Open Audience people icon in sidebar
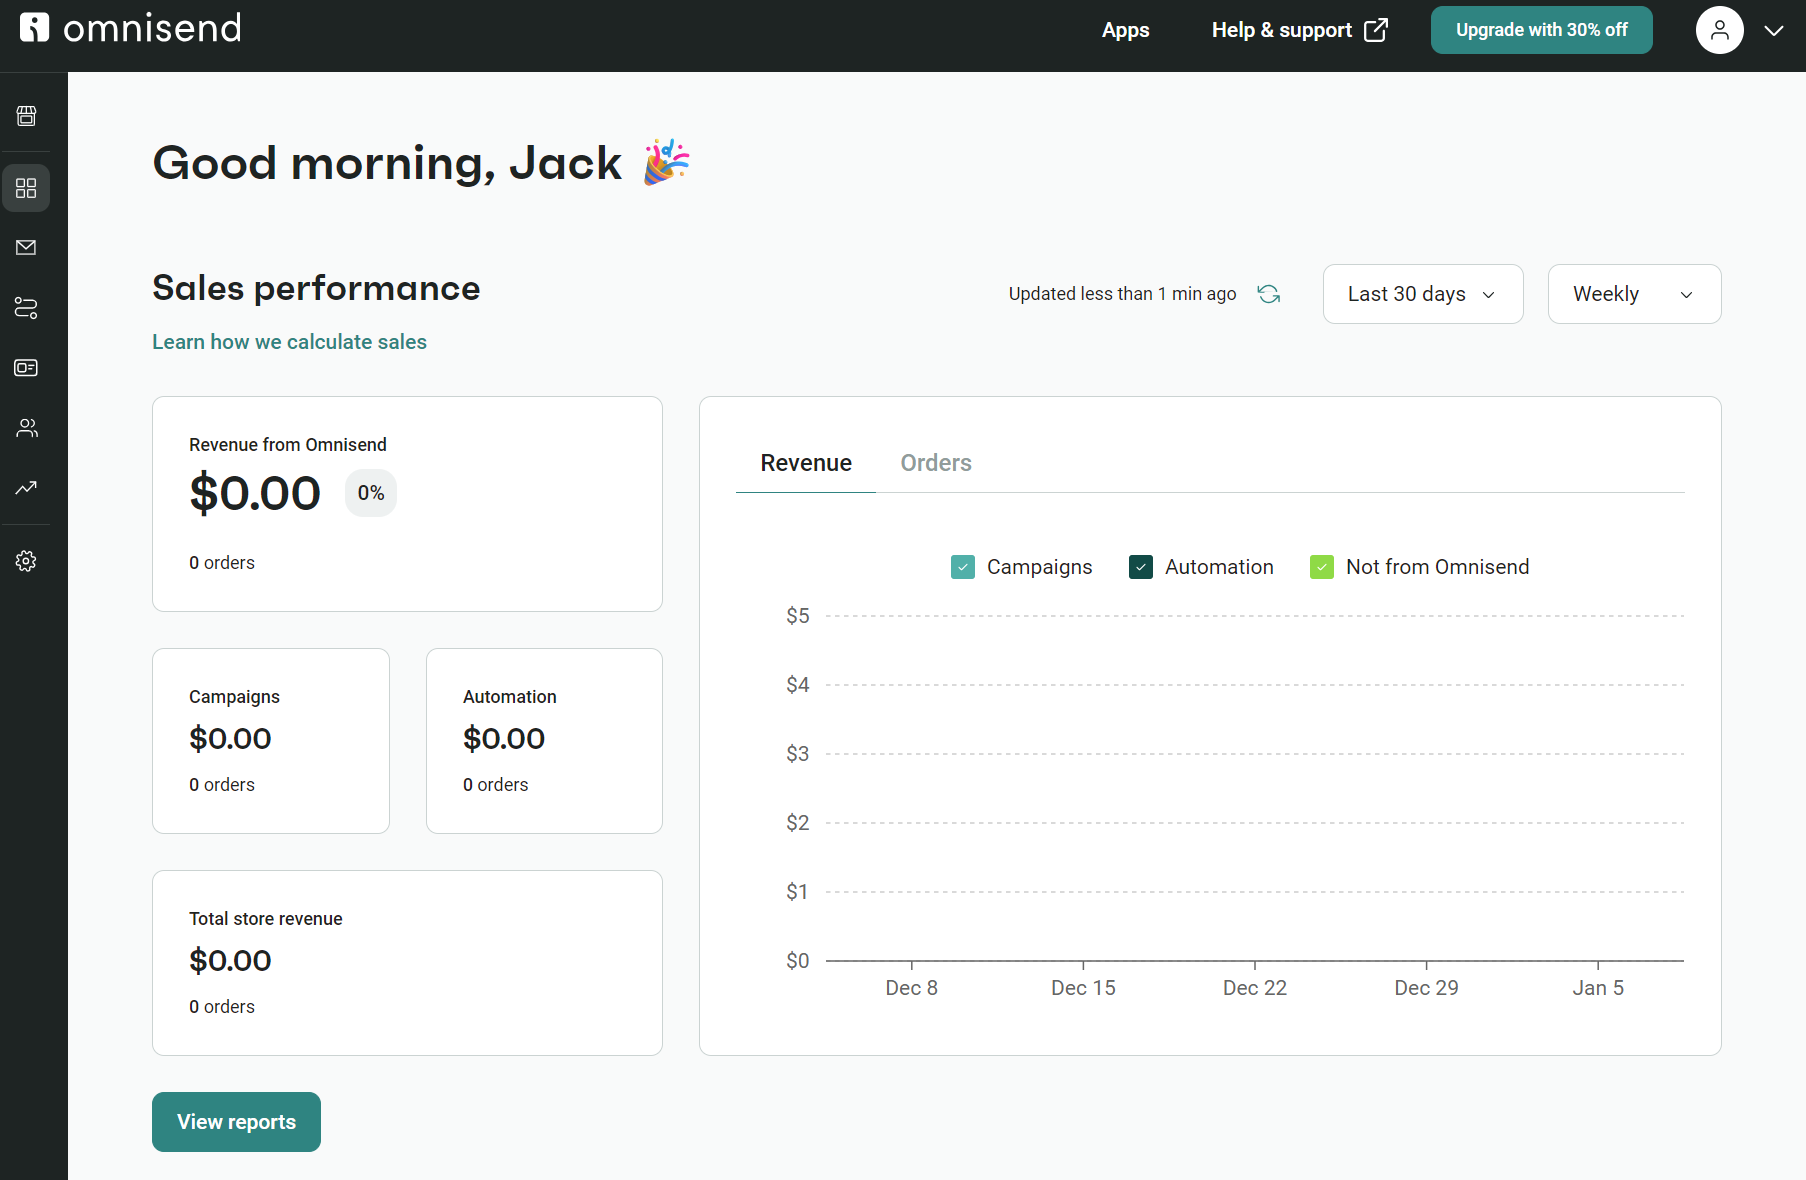Image resolution: width=1806 pixels, height=1180 pixels. (x=26, y=428)
